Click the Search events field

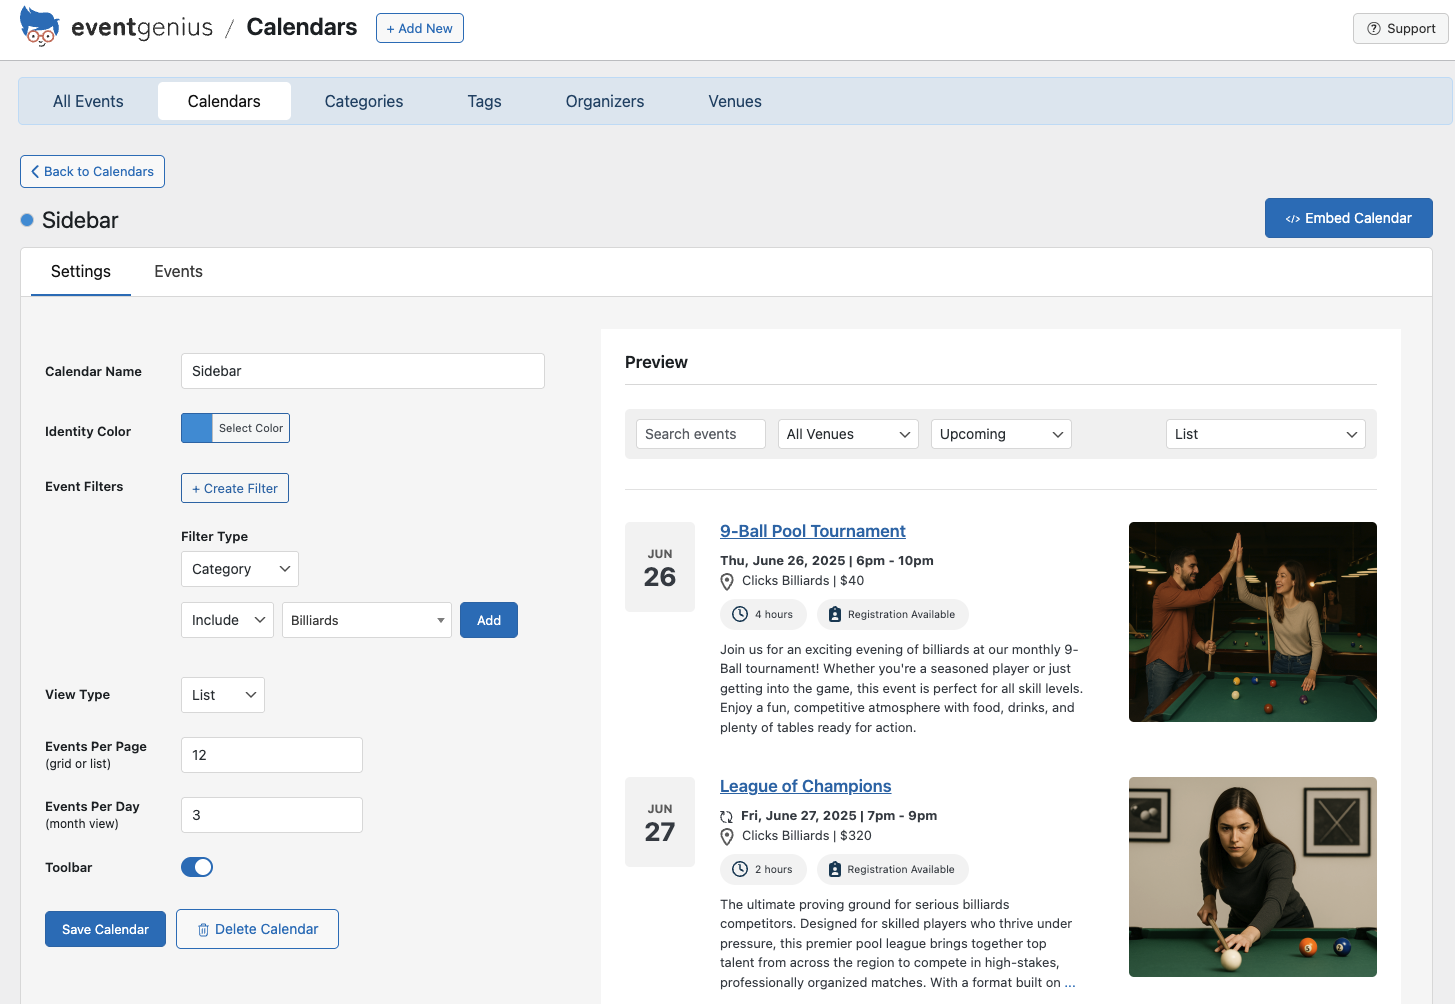pyautogui.click(x=701, y=434)
